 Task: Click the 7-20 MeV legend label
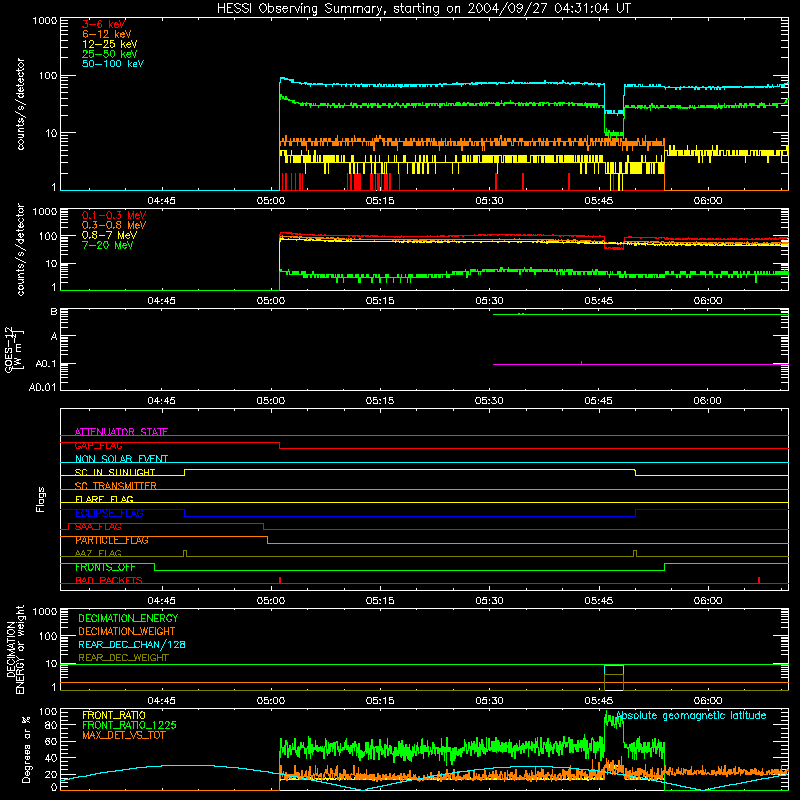(107, 245)
